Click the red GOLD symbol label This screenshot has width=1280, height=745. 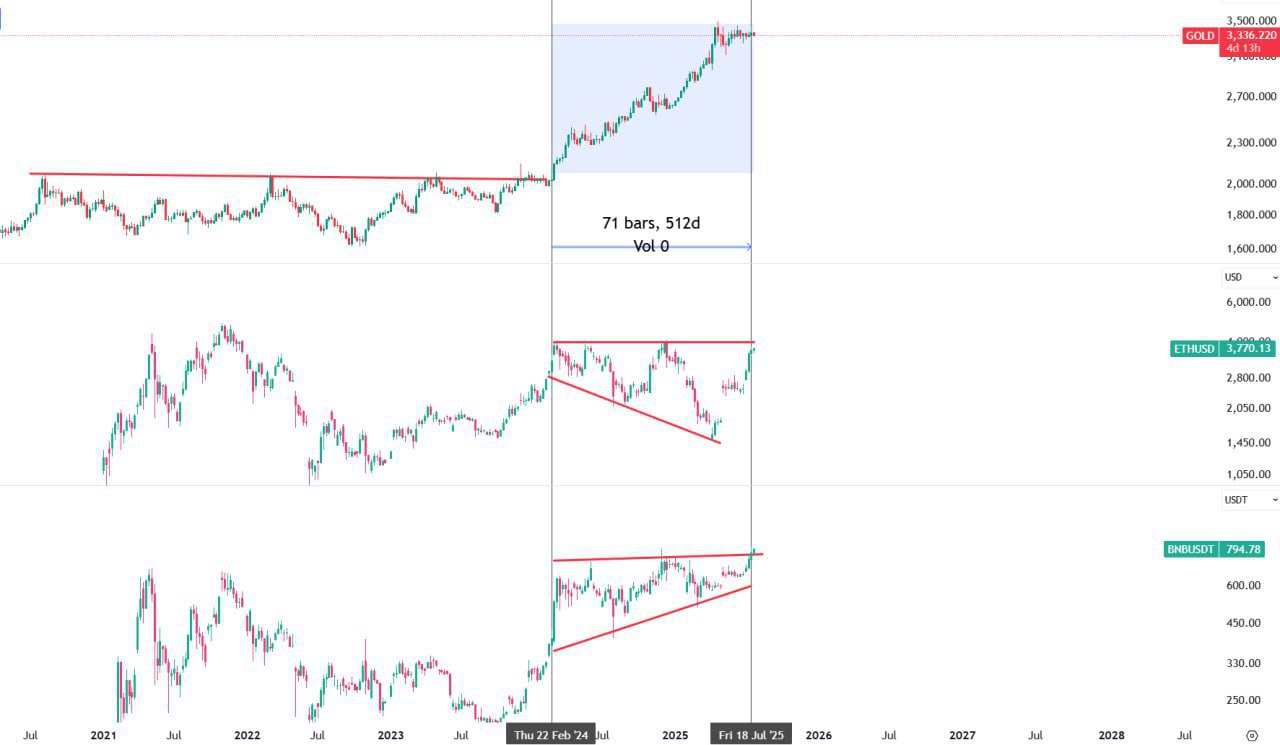click(x=1199, y=36)
